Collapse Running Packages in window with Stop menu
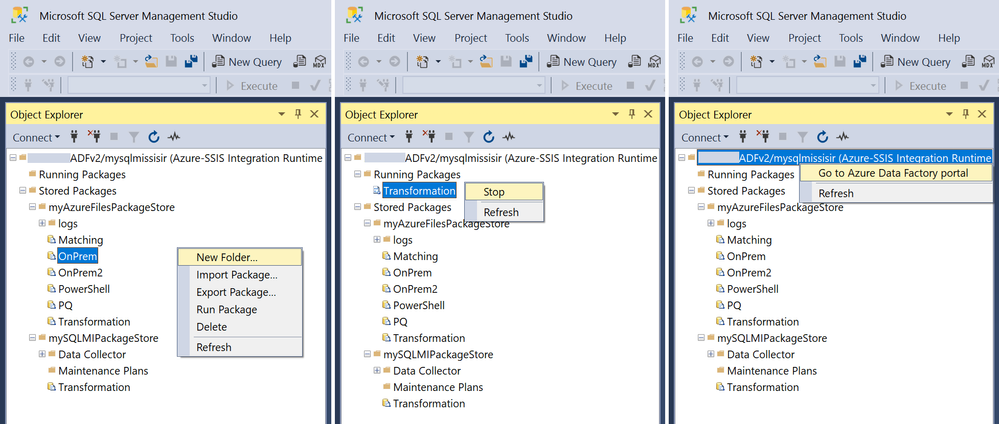 [x=358, y=175]
